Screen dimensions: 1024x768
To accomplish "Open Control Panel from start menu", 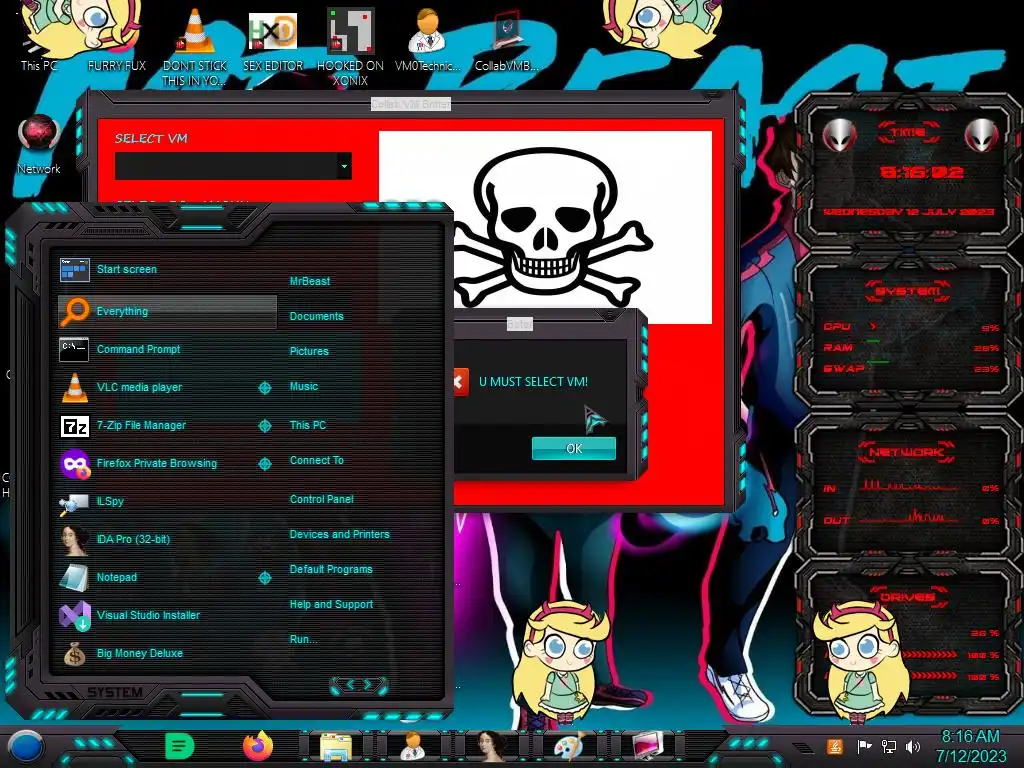I will coord(321,499).
